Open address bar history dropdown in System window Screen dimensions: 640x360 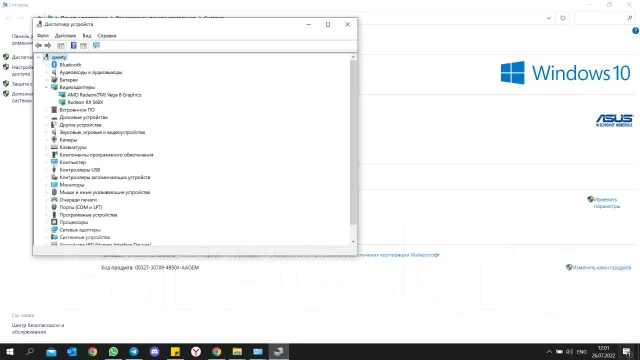[549, 18]
